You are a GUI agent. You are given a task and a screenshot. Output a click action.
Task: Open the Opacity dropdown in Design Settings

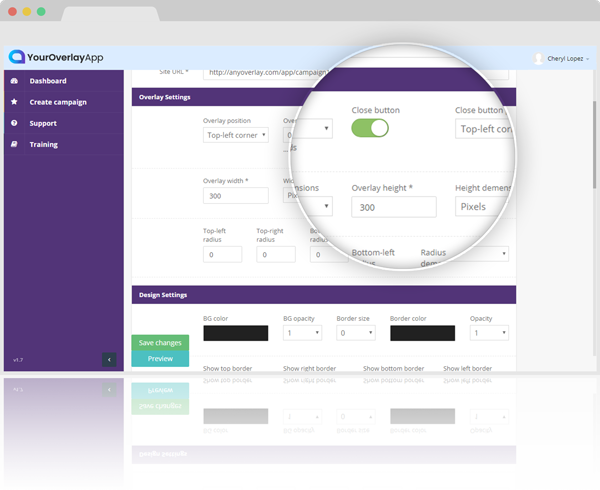[489, 333]
